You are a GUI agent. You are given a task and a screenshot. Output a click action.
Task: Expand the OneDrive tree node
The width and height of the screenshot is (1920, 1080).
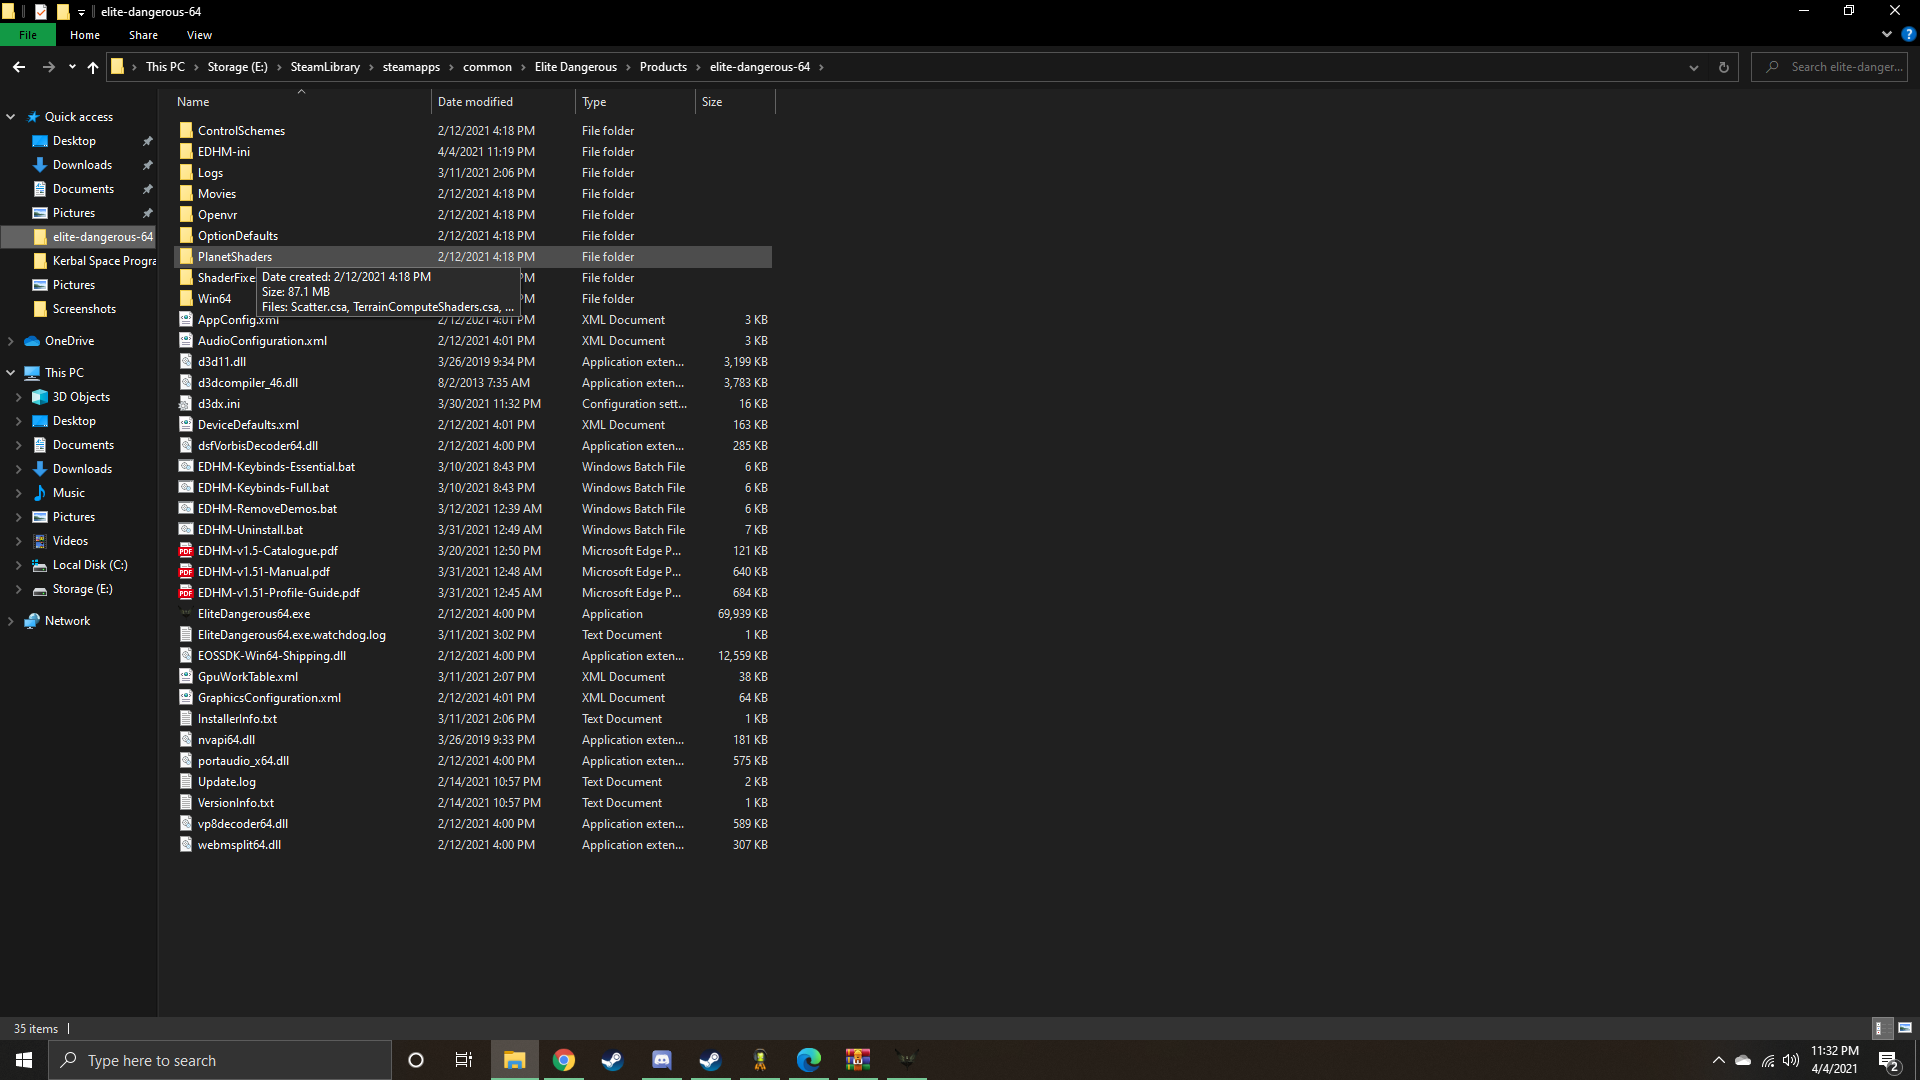(x=11, y=341)
